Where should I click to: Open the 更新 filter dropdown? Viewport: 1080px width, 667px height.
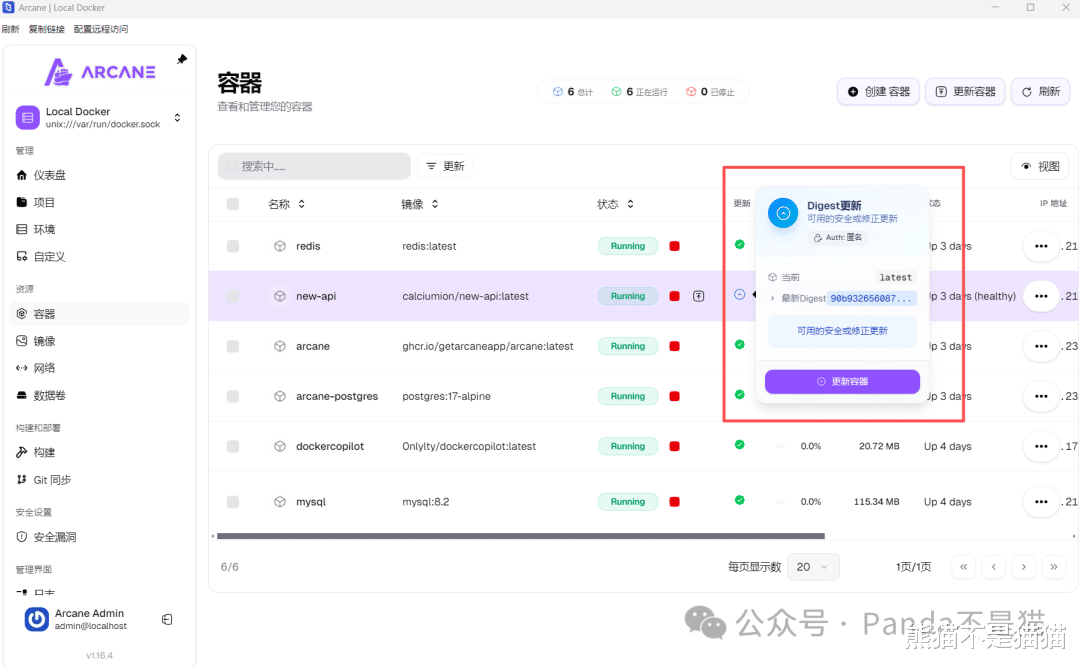(445, 166)
